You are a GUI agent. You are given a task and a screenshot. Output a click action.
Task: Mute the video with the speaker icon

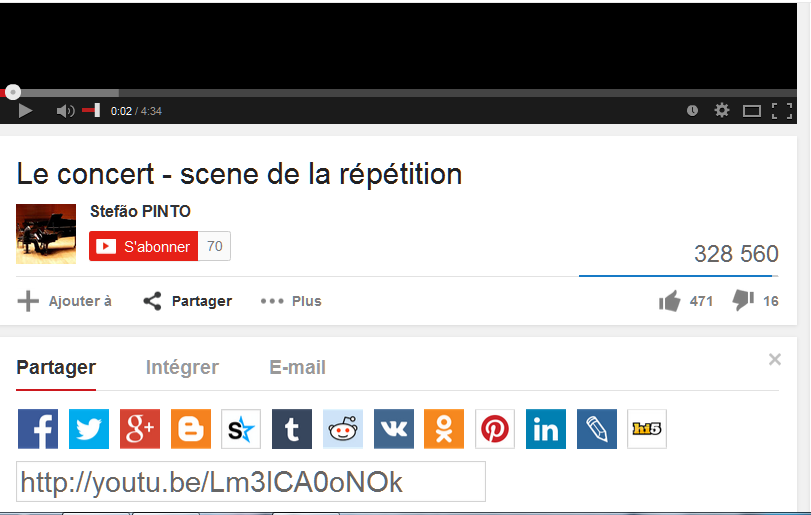coord(65,111)
